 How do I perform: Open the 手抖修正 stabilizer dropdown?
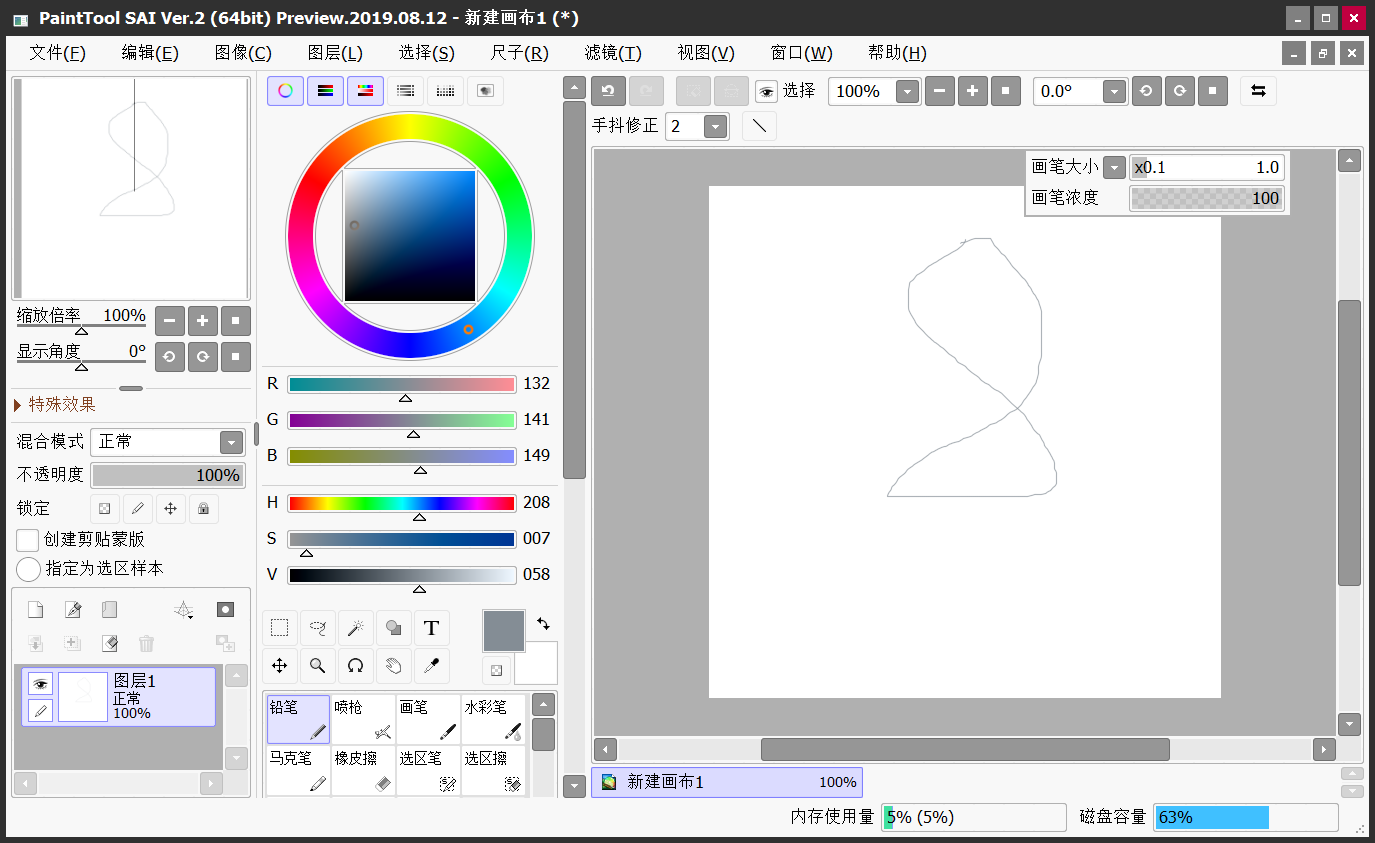tap(715, 126)
